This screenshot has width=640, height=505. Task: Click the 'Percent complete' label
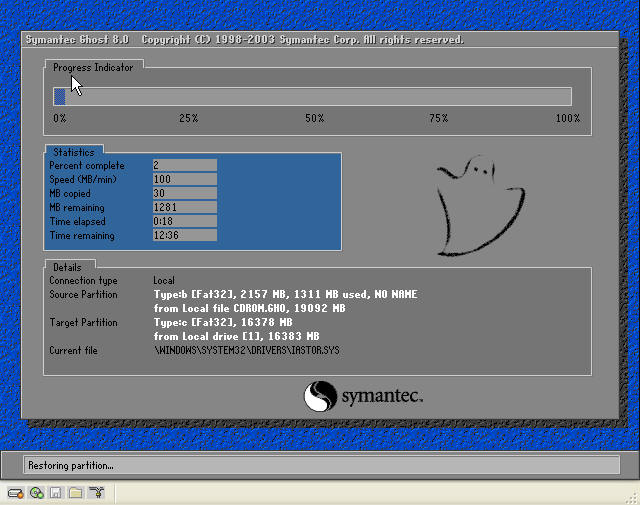coord(87,165)
